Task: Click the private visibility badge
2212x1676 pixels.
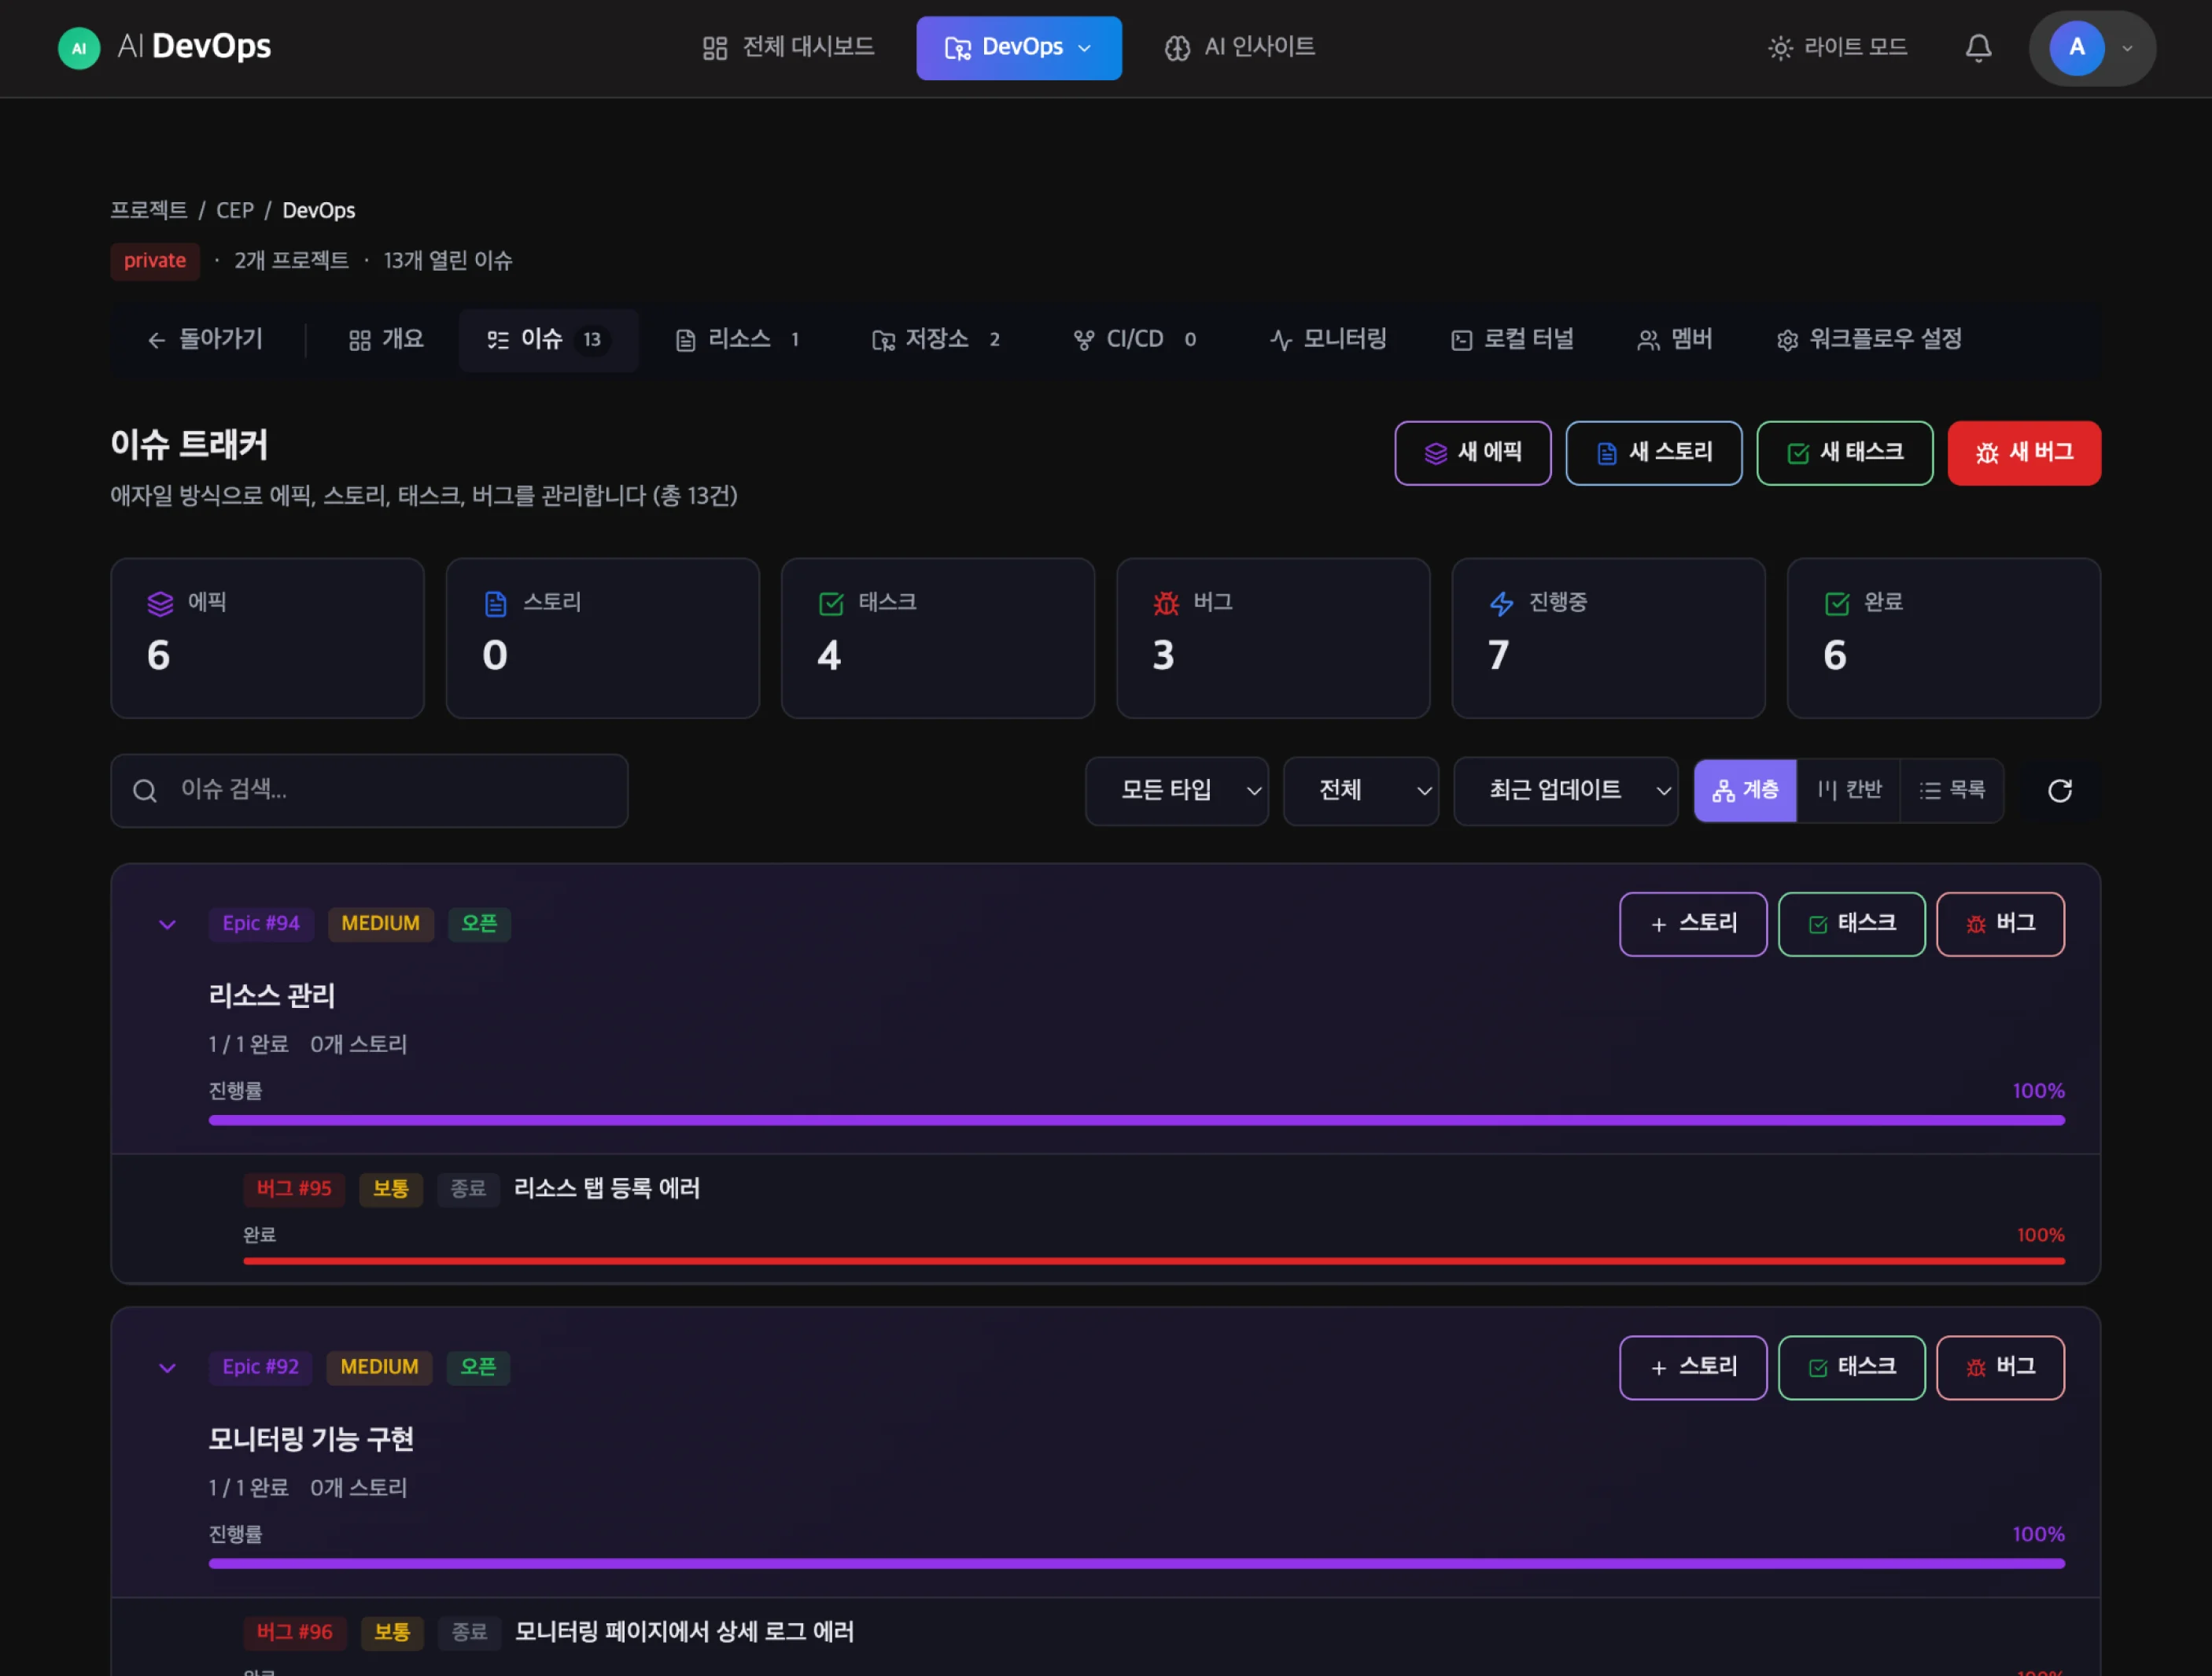Action: [x=155, y=261]
